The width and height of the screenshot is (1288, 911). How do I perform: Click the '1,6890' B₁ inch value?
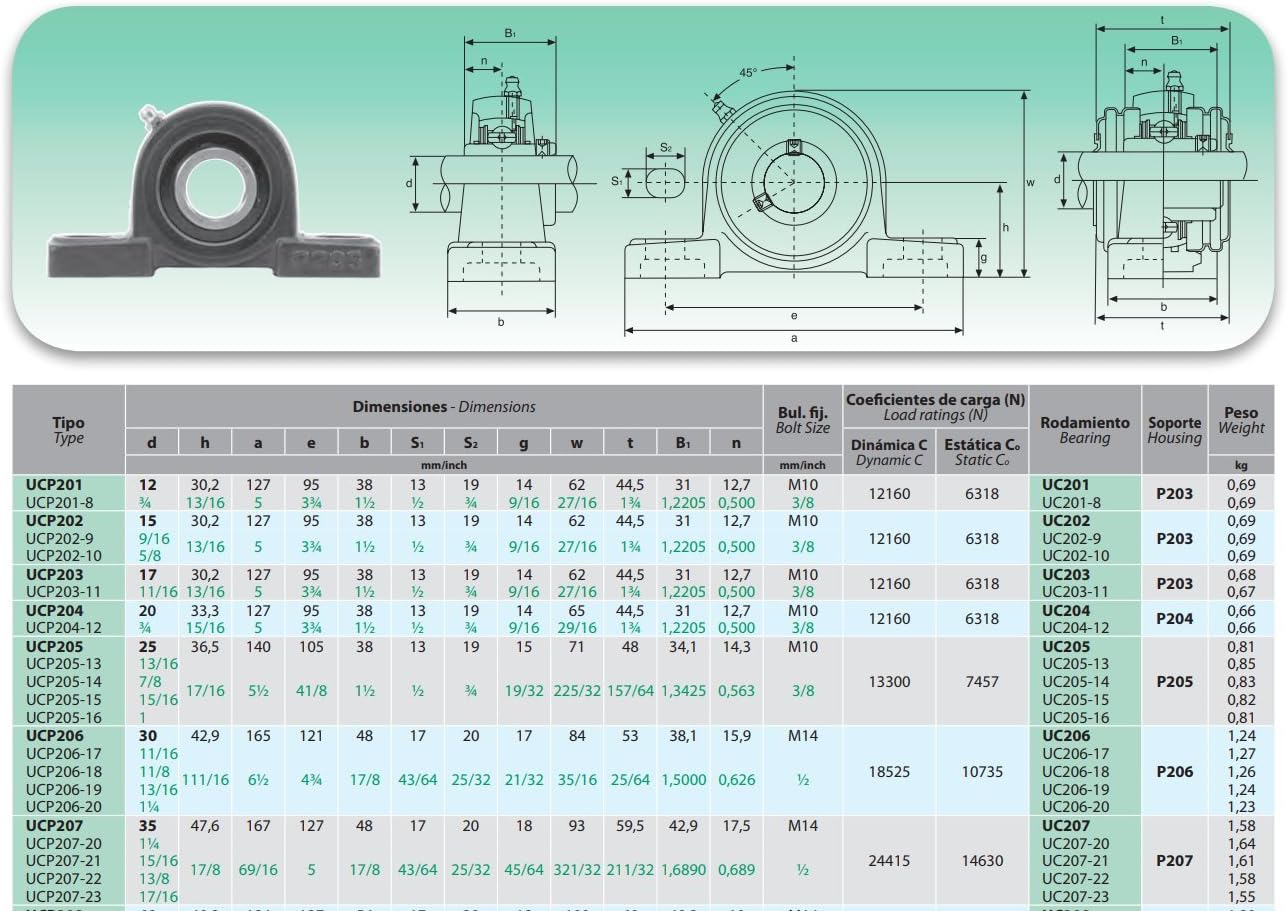pyautogui.click(x=683, y=870)
